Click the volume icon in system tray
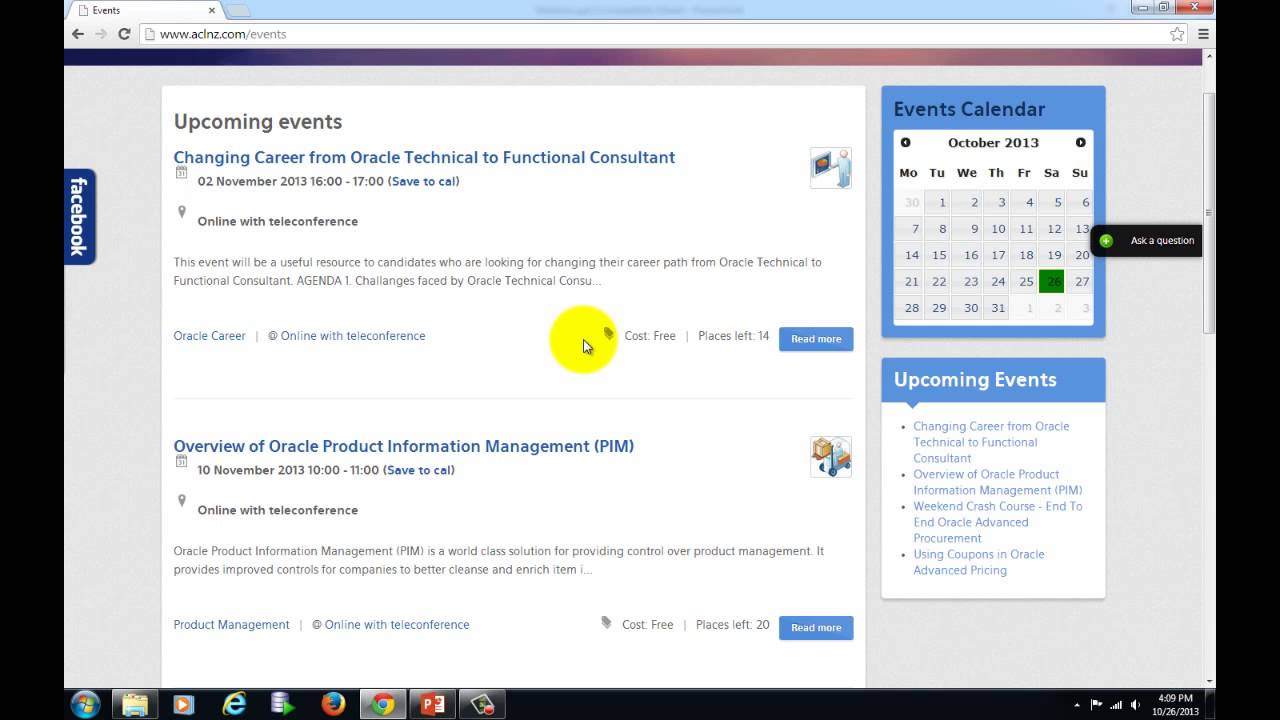 click(1135, 705)
